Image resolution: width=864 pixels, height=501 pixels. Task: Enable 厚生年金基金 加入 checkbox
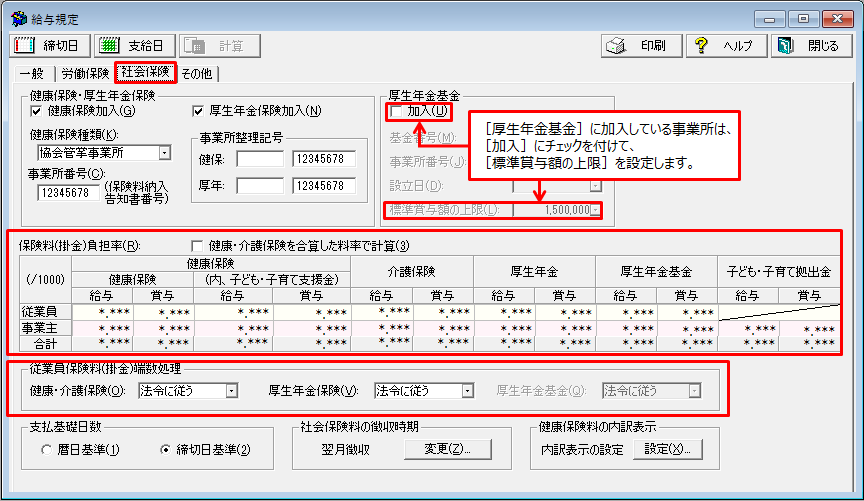(397, 111)
